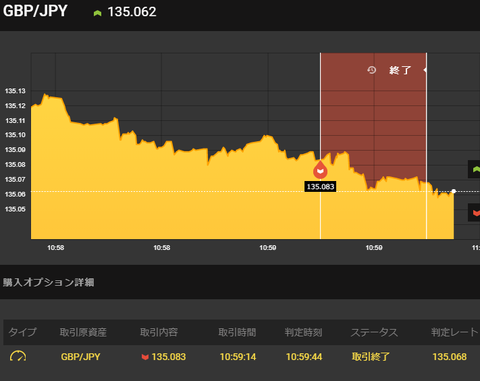The width and height of the screenshot is (480, 381).
Task: Click the 10:59:44 expiry time cell
Action: (304, 357)
